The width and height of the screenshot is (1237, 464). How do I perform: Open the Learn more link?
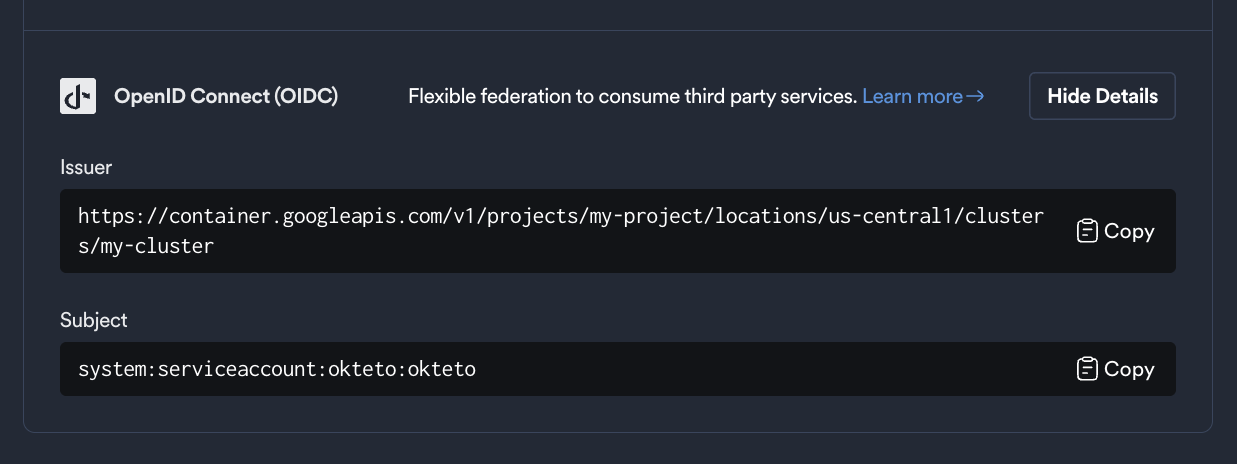(912, 96)
